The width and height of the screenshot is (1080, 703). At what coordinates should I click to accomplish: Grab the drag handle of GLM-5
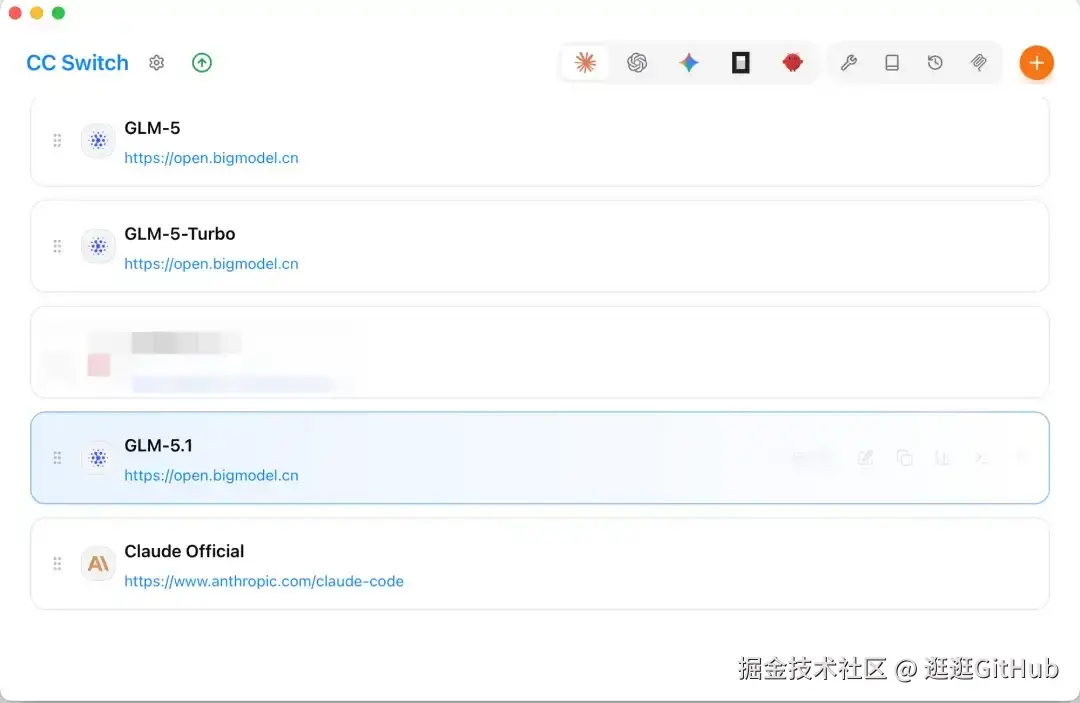click(x=57, y=140)
